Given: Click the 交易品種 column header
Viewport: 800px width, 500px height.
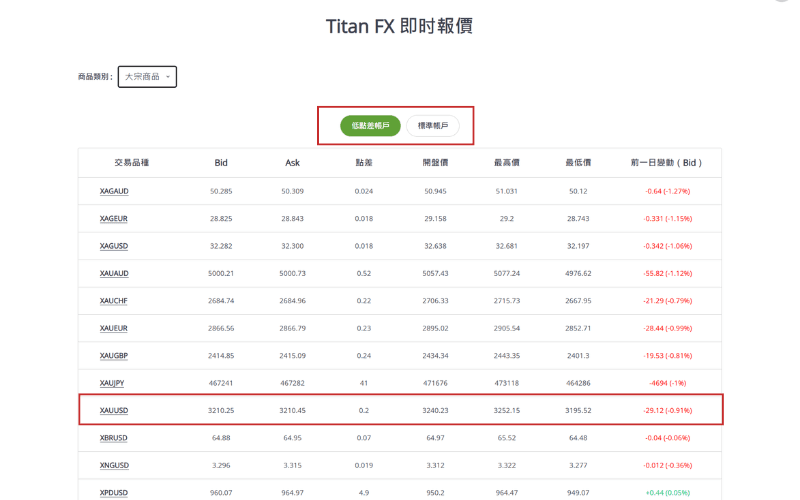Looking at the screenshot, I should 132,163.
